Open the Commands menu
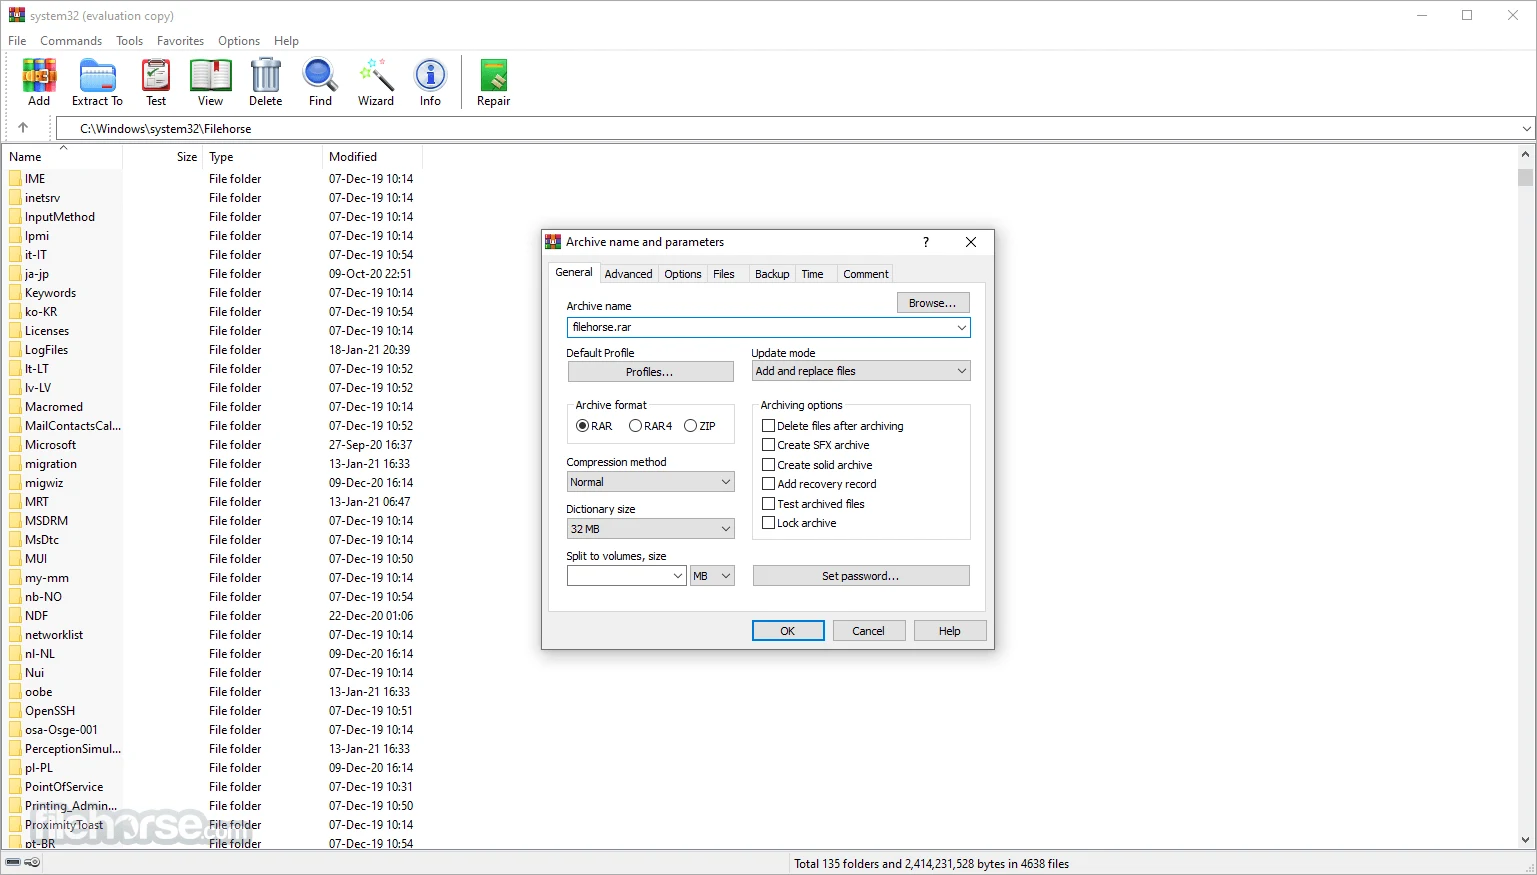1537x875 pixels. [71, 41]
